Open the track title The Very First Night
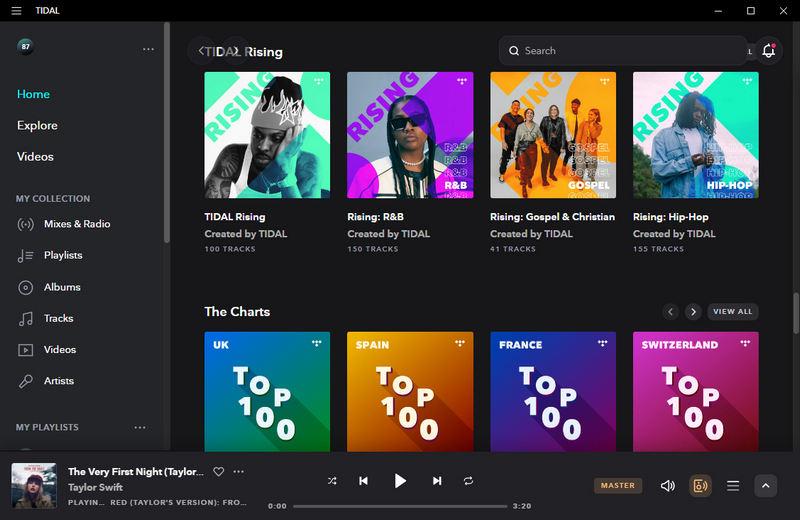This screenshot has width=800, height=520. point(136,472)
